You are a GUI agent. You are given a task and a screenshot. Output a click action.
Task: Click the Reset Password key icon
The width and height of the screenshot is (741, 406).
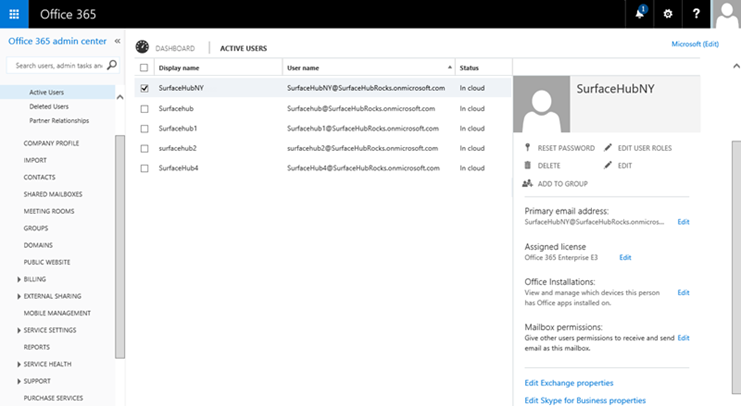527,148
